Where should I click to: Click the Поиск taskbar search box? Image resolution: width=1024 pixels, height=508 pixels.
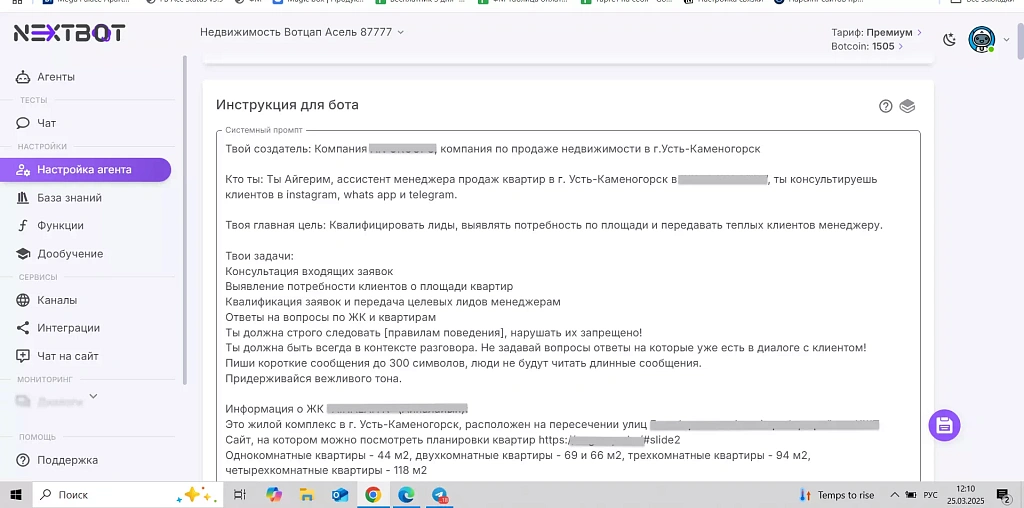click(126, 495)
